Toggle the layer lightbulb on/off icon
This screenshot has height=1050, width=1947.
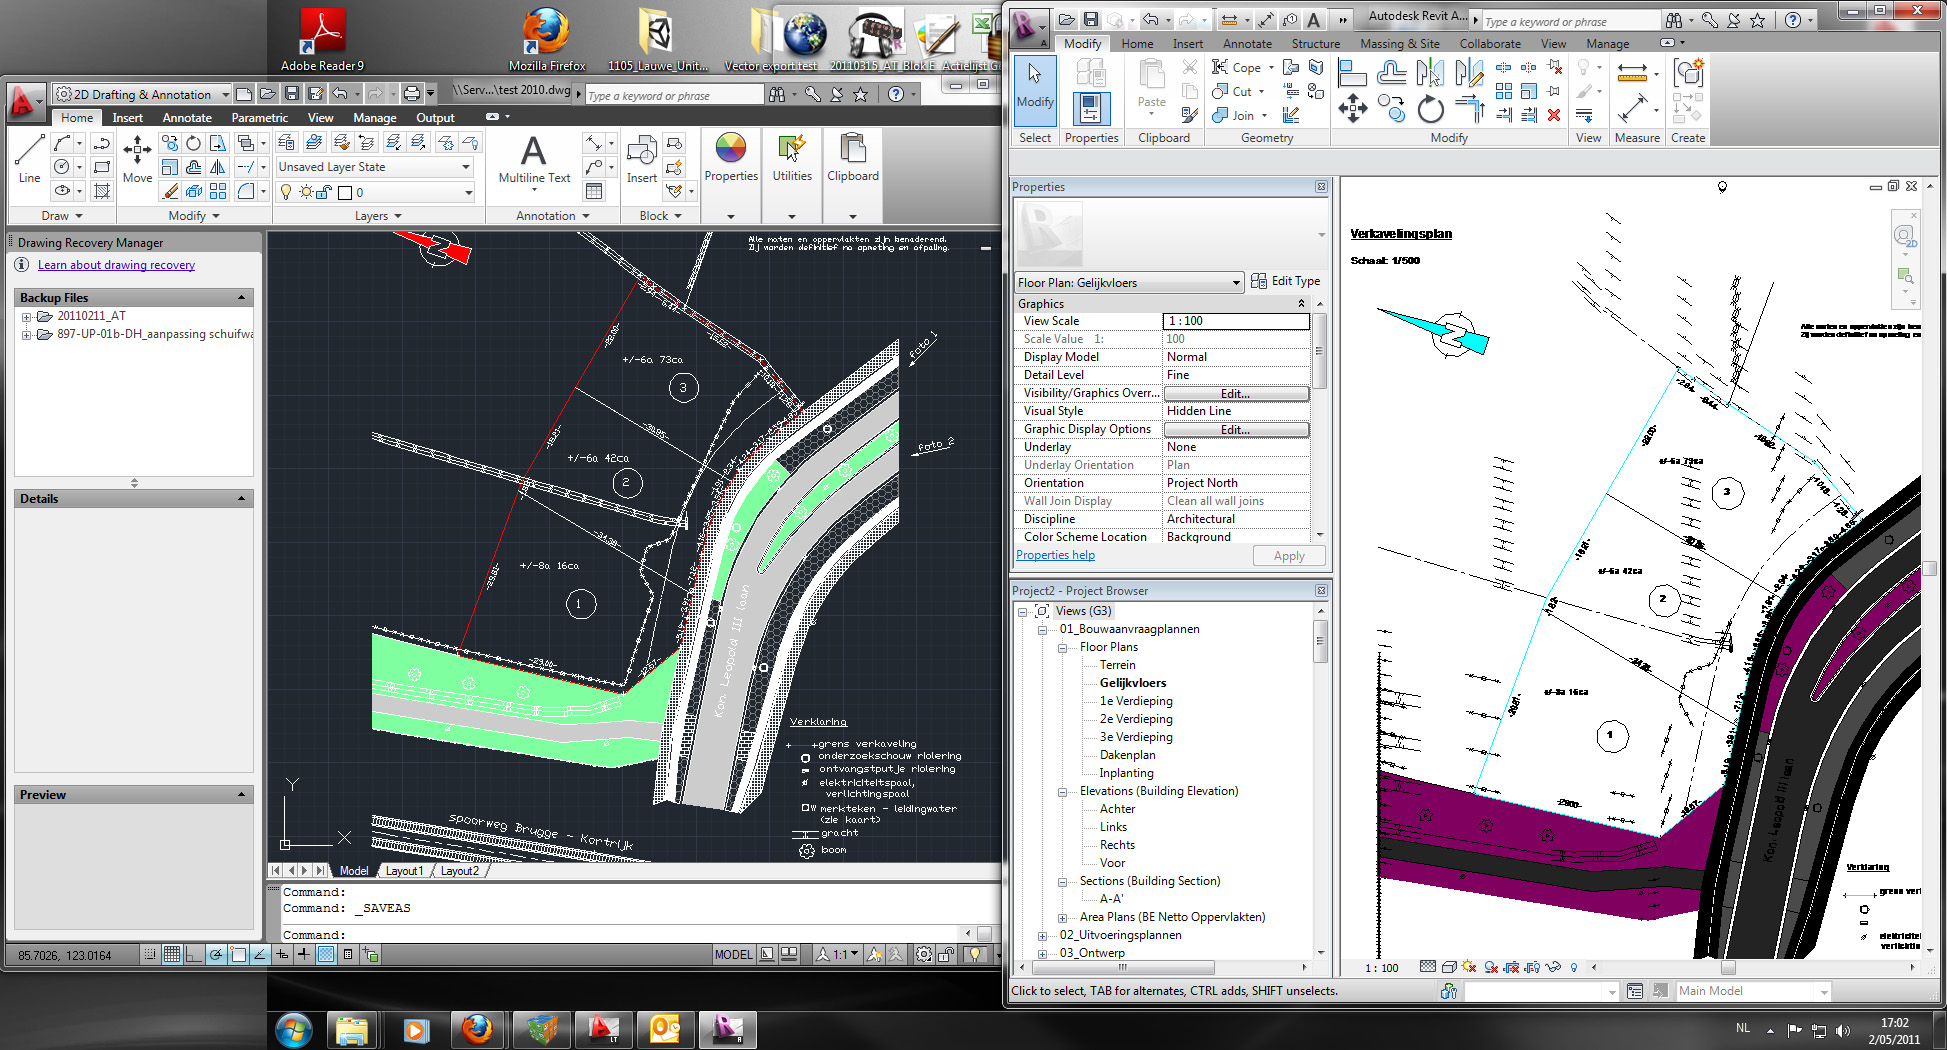tap(286, 192)
